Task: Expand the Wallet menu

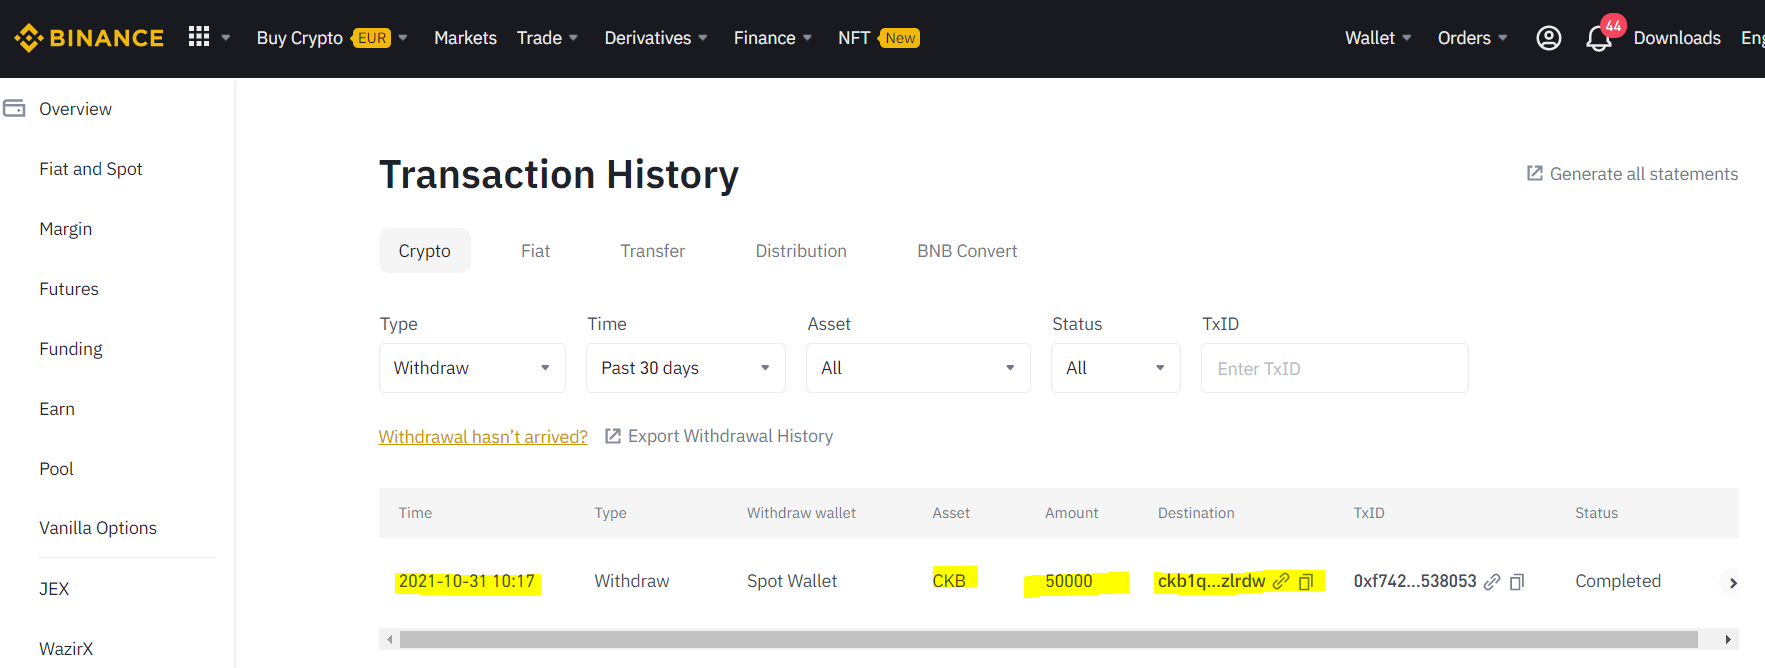Action: point(1378,38)
